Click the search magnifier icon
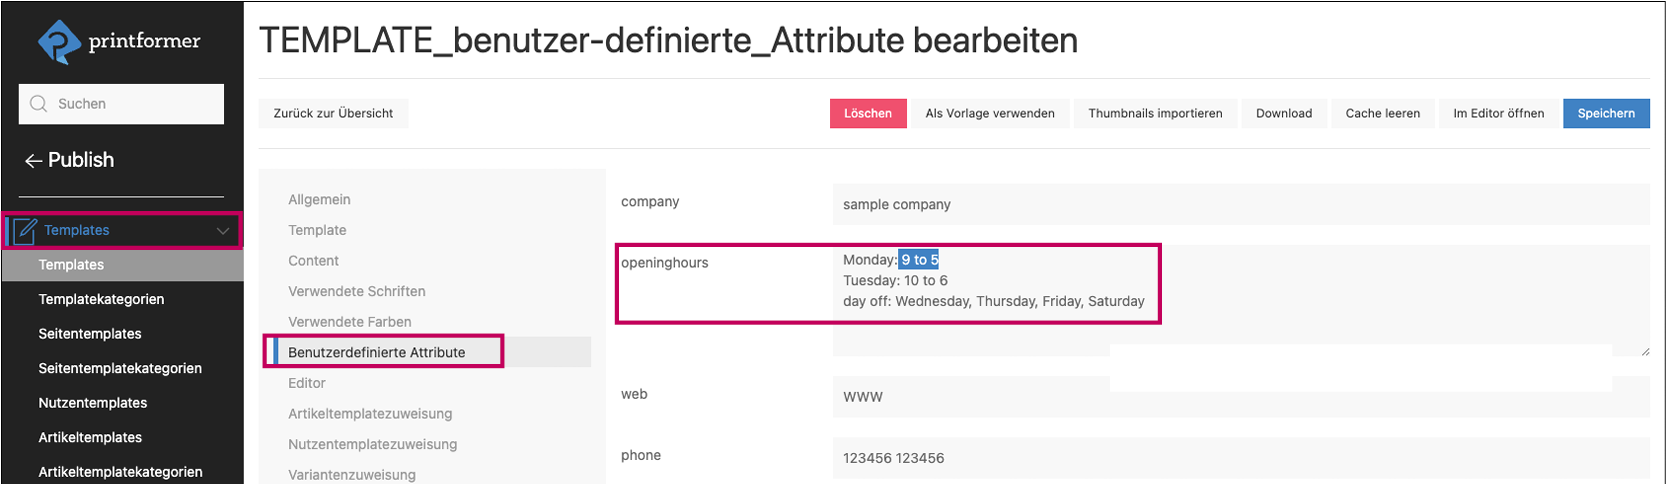The width and height of the screenshot is (1667, 484). (x=39, y=104)
